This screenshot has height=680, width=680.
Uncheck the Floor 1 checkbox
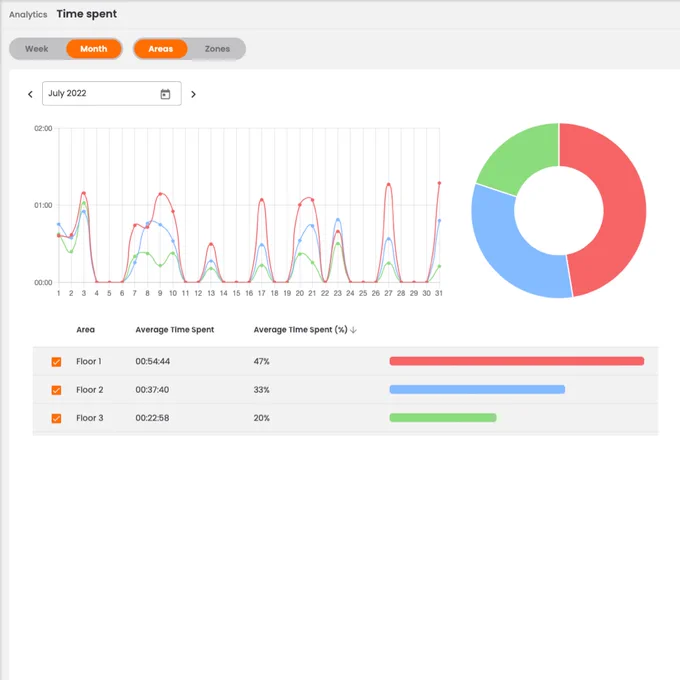(56, 362)
